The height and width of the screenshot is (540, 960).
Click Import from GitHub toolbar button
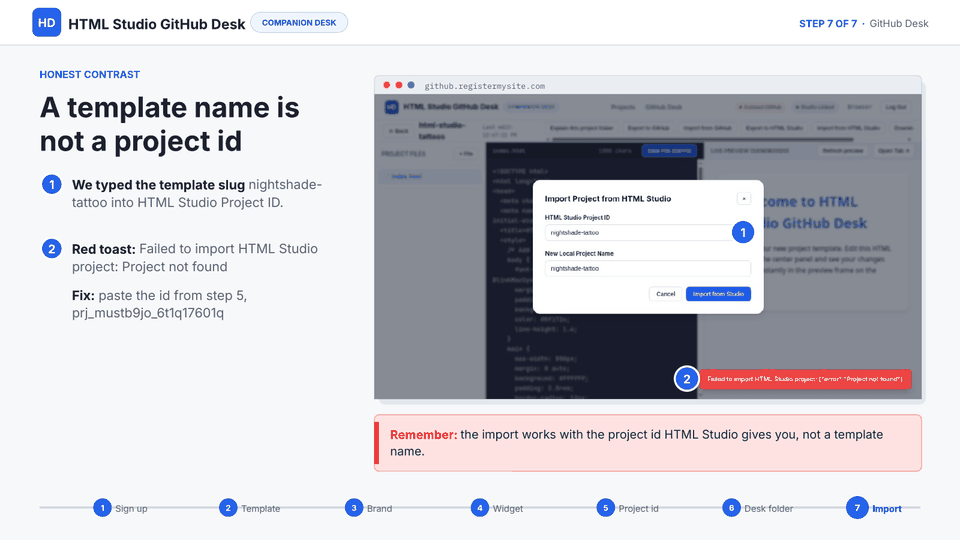click(707, 128)
